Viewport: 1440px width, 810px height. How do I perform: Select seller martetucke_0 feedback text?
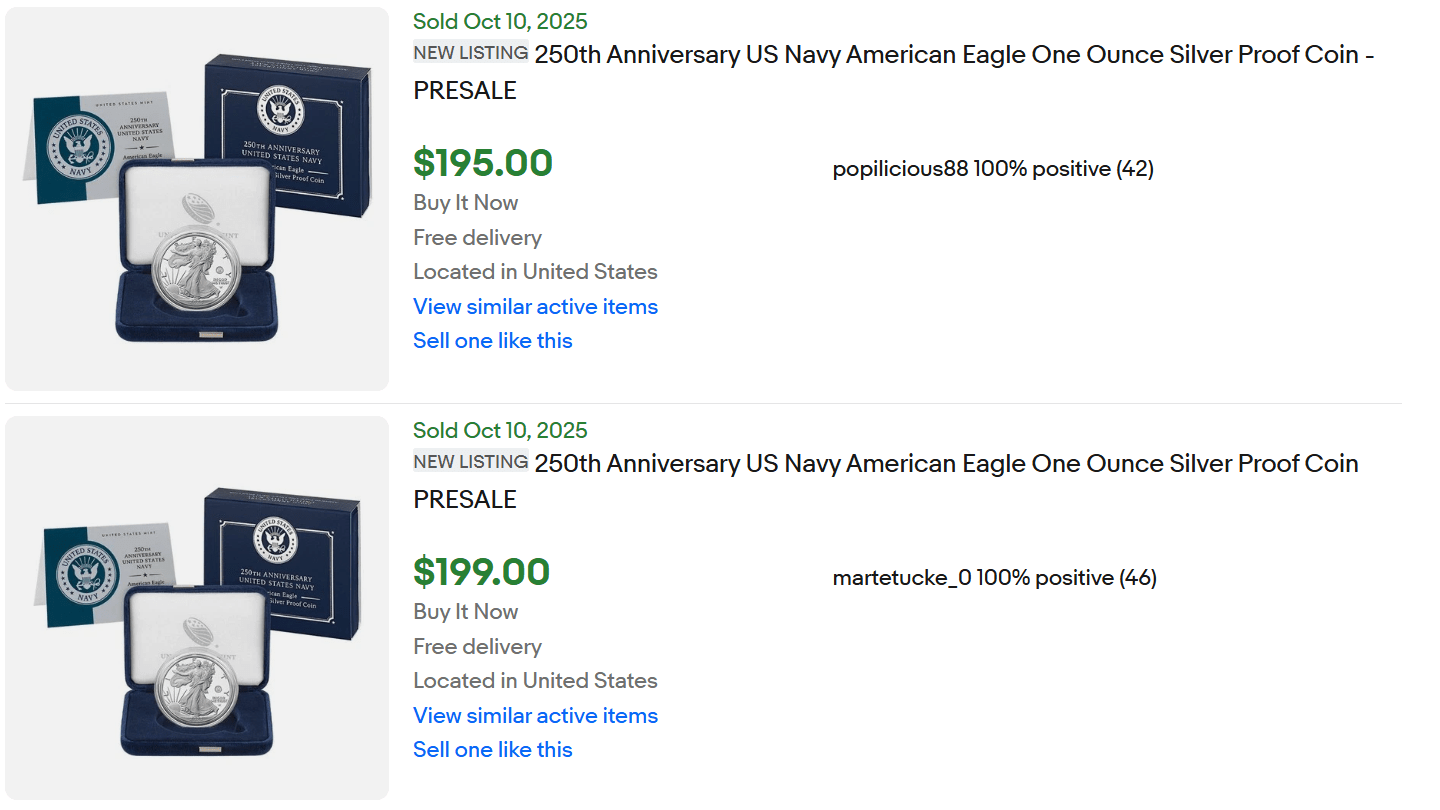(x=994, y=578)
